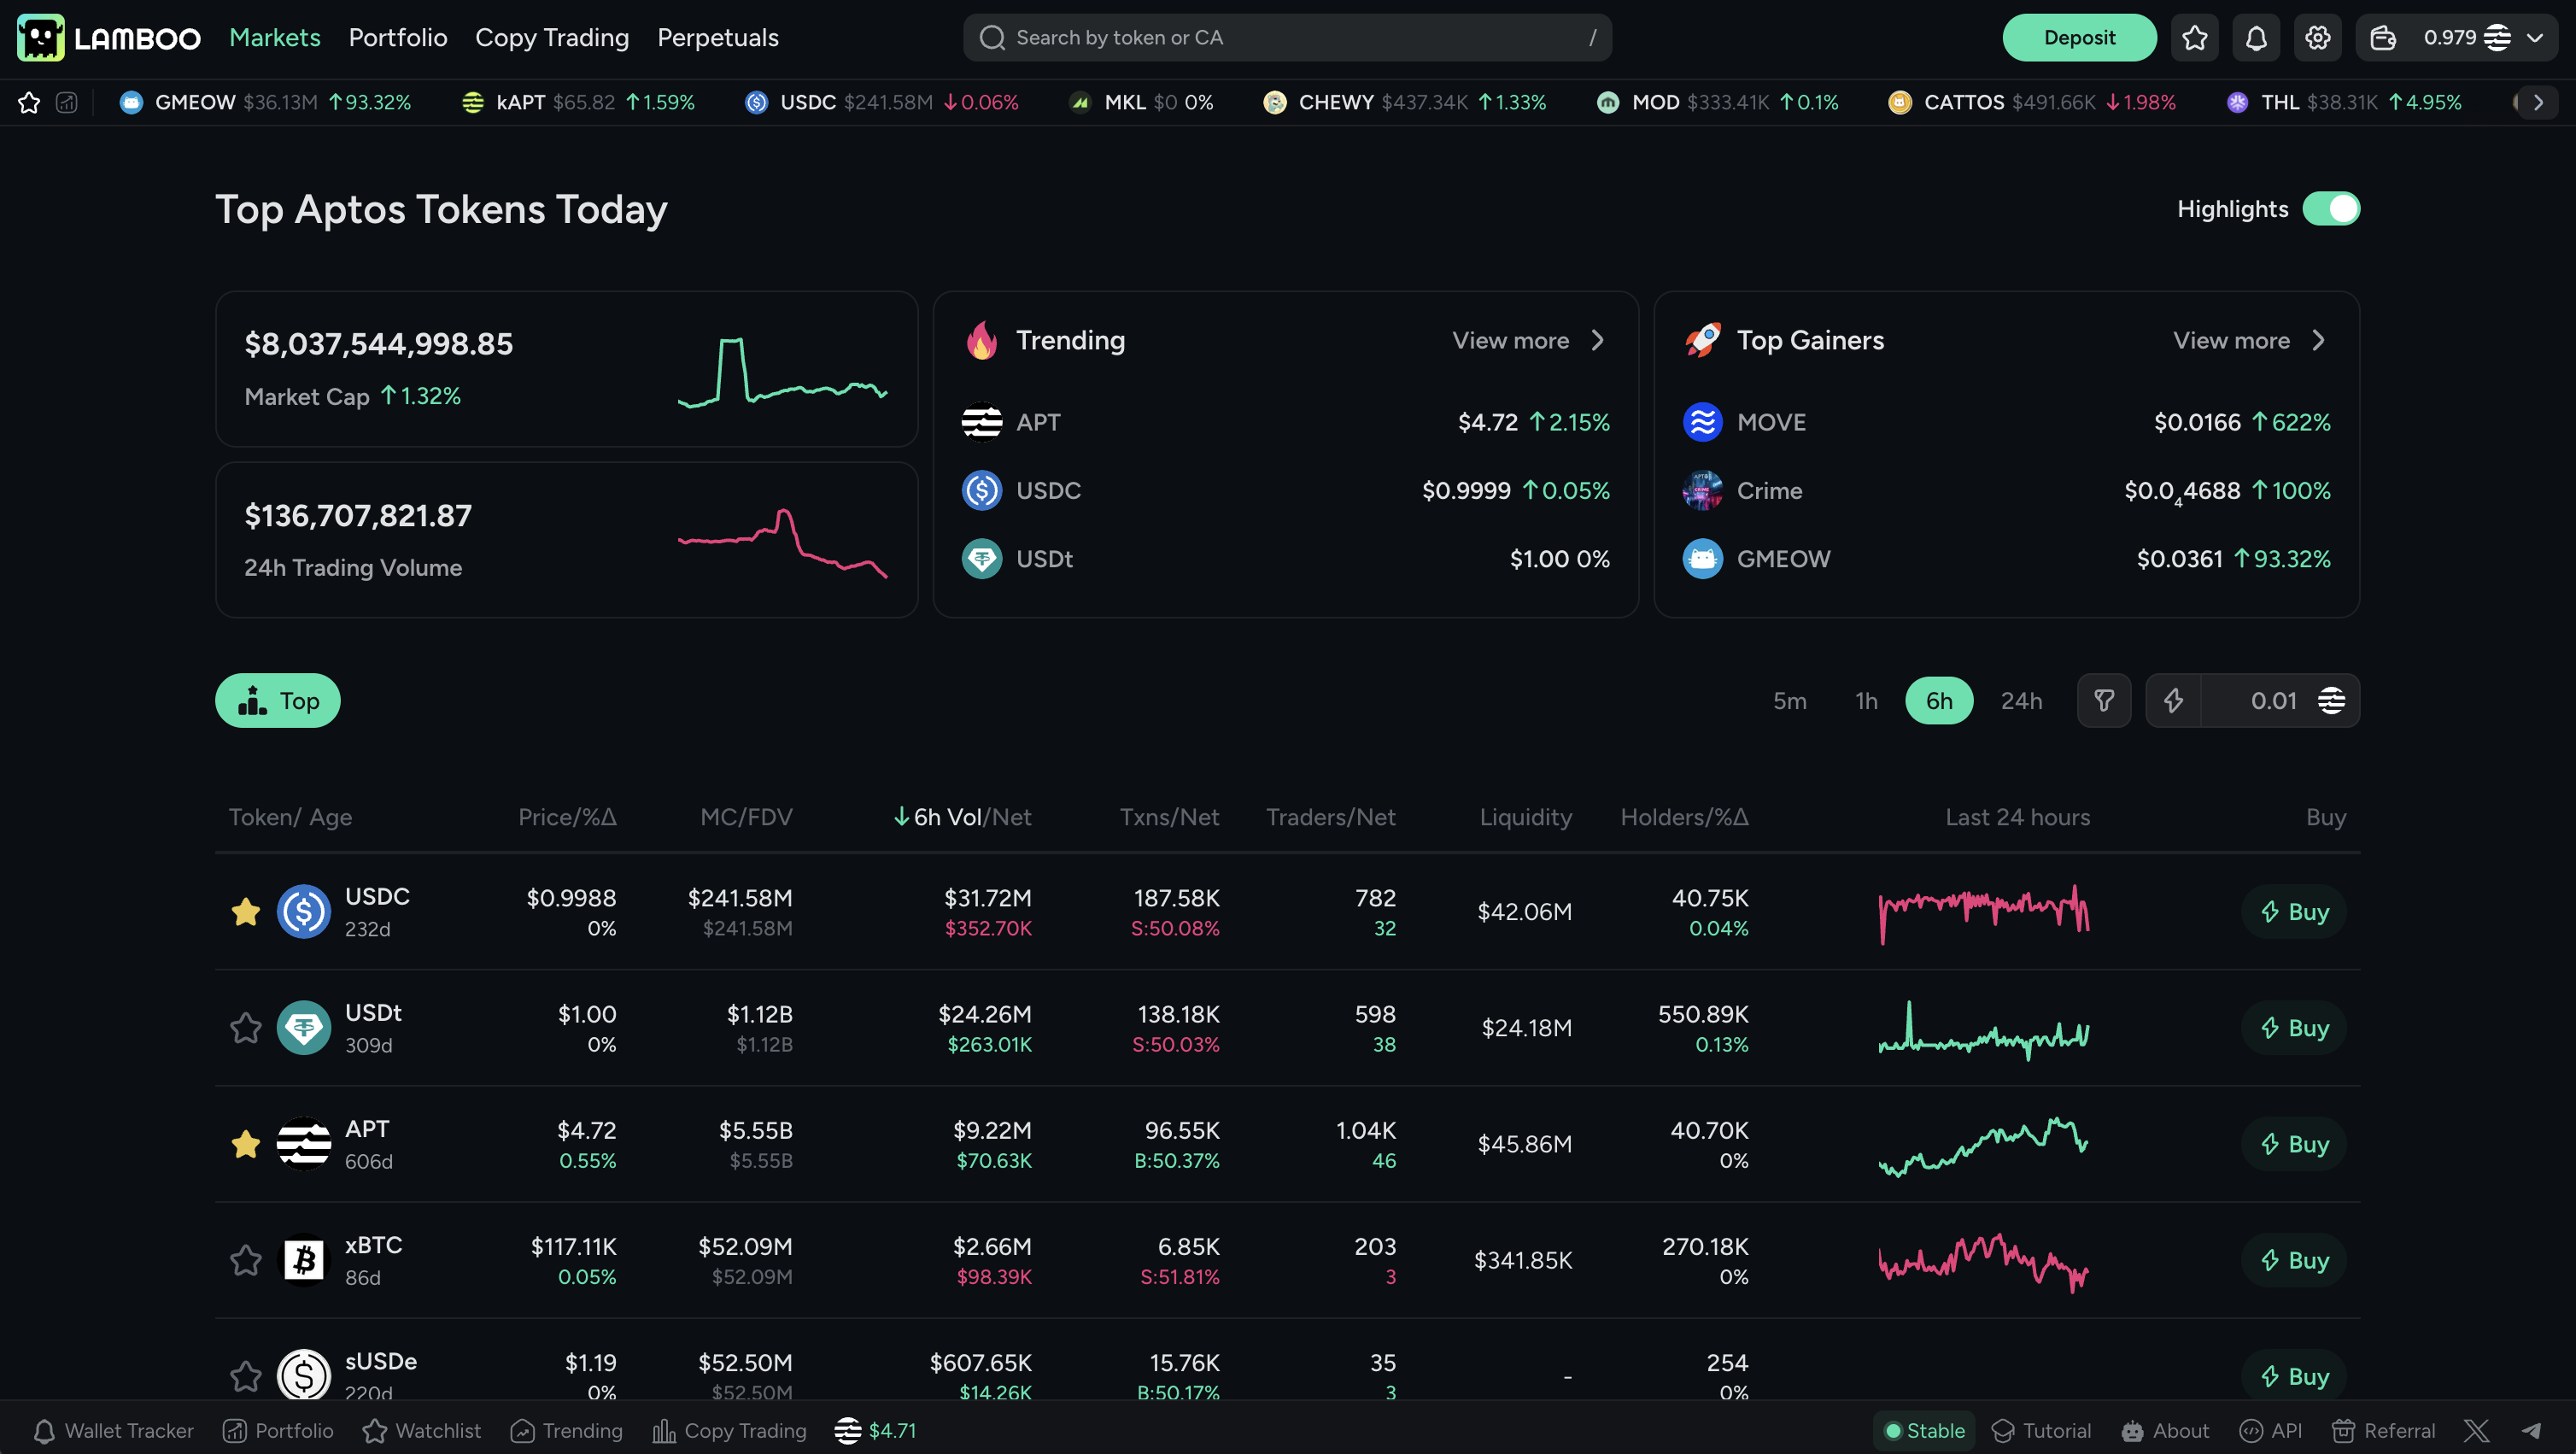Open X (Twitter) icon in footer
The width and height of the screenshot is (2576, 1454).
point(2476,1430)
